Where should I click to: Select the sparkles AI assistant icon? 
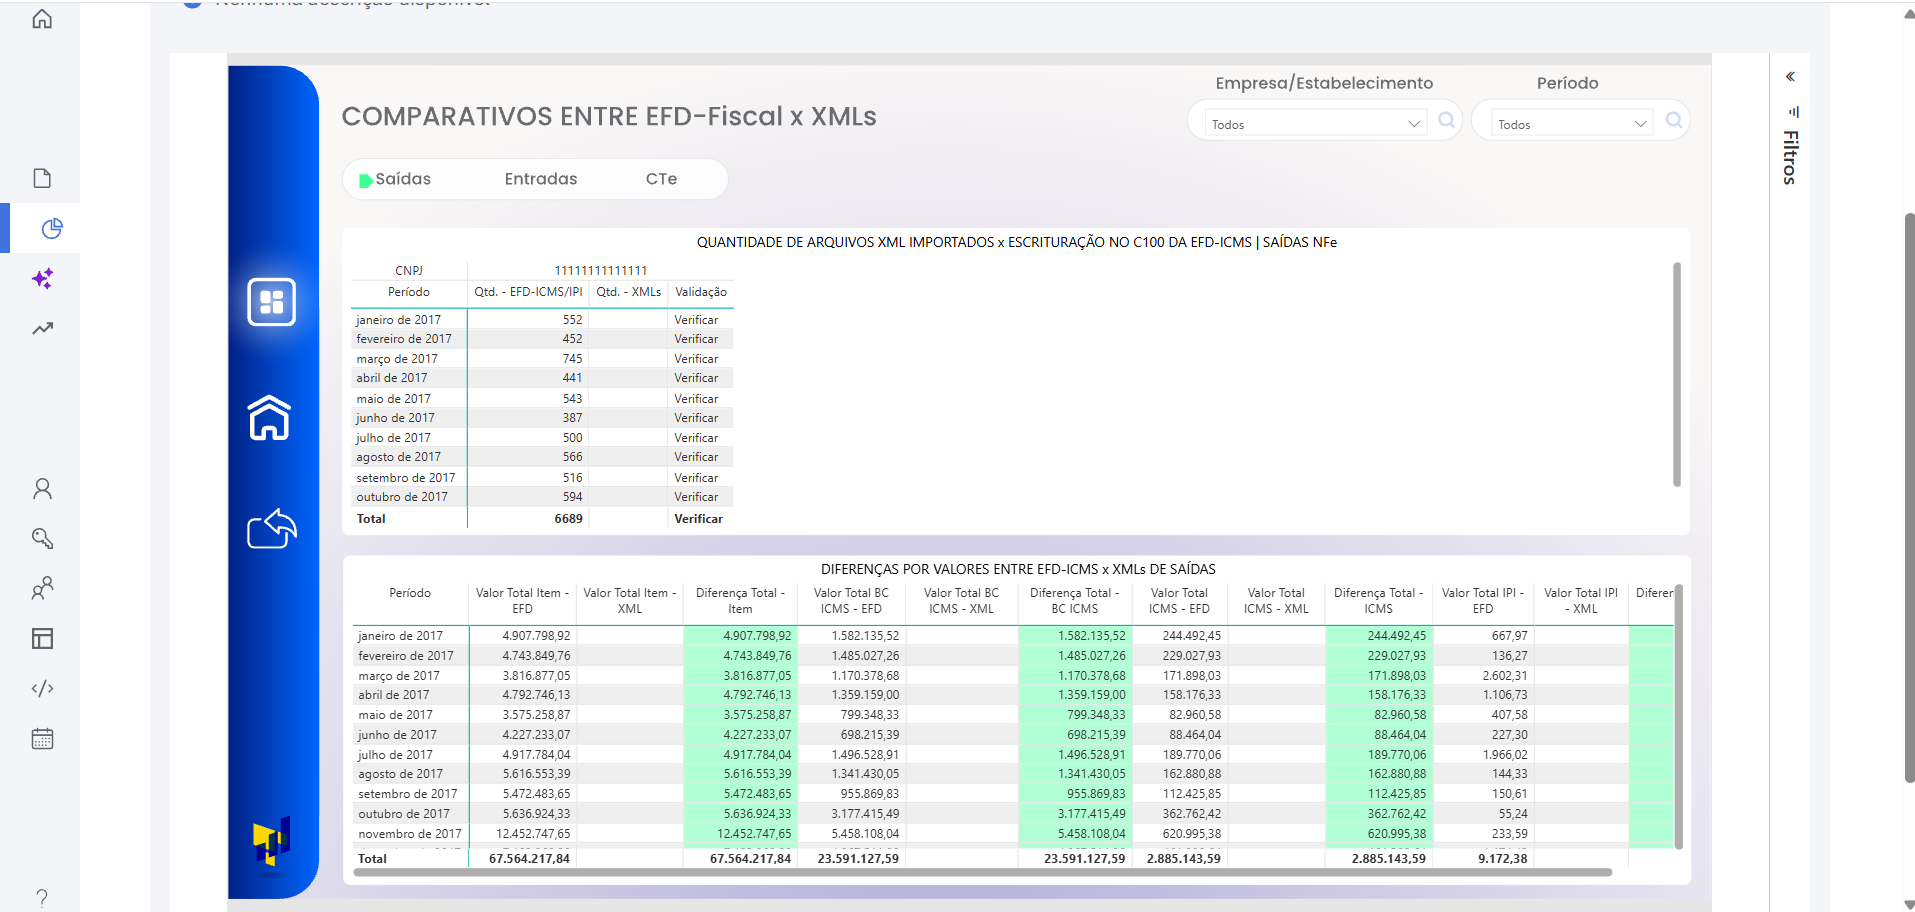tap(41, 279)
